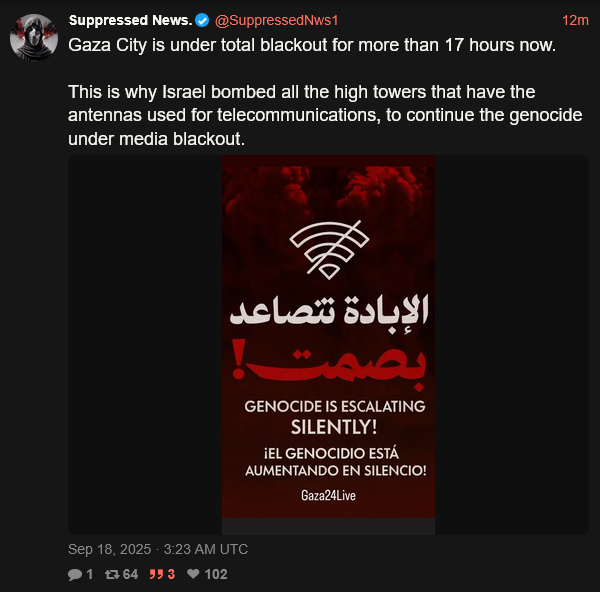Image resolution: width=600 pixels, height=592 pixels.
Task: Click the like count 102
Action: pos(216,574)
